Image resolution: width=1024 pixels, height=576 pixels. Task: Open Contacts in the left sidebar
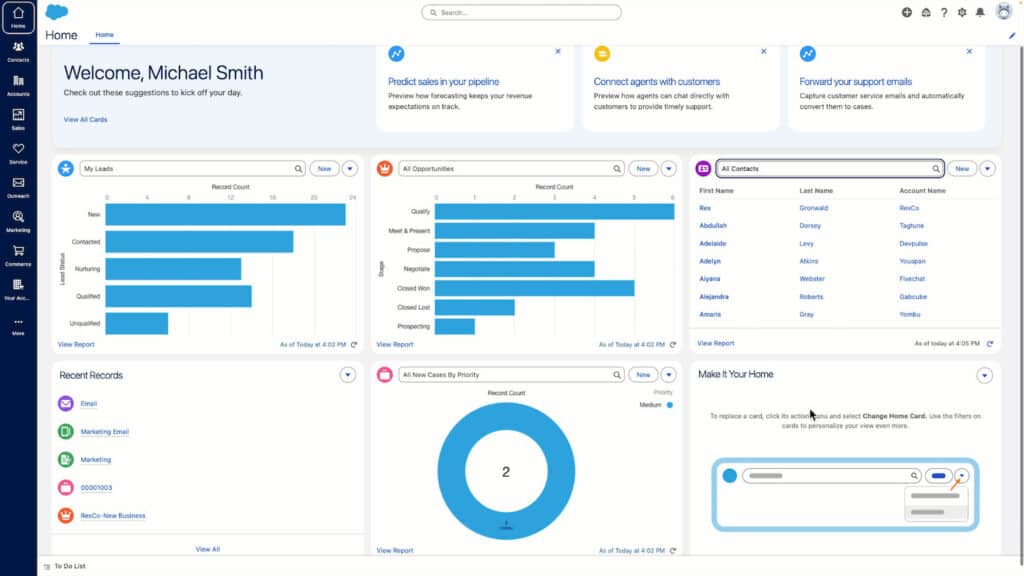click(x=18, y=52)
